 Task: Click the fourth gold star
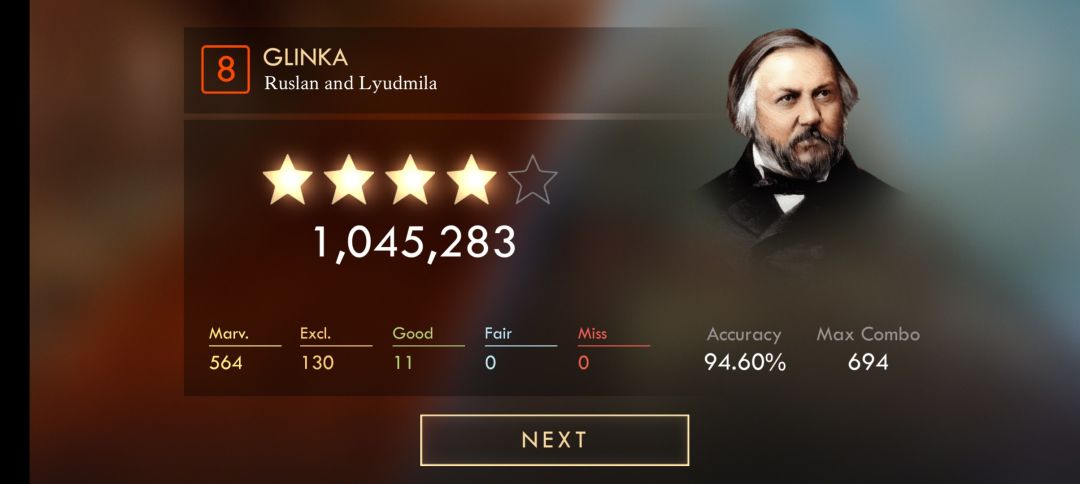tap(472, 180)
